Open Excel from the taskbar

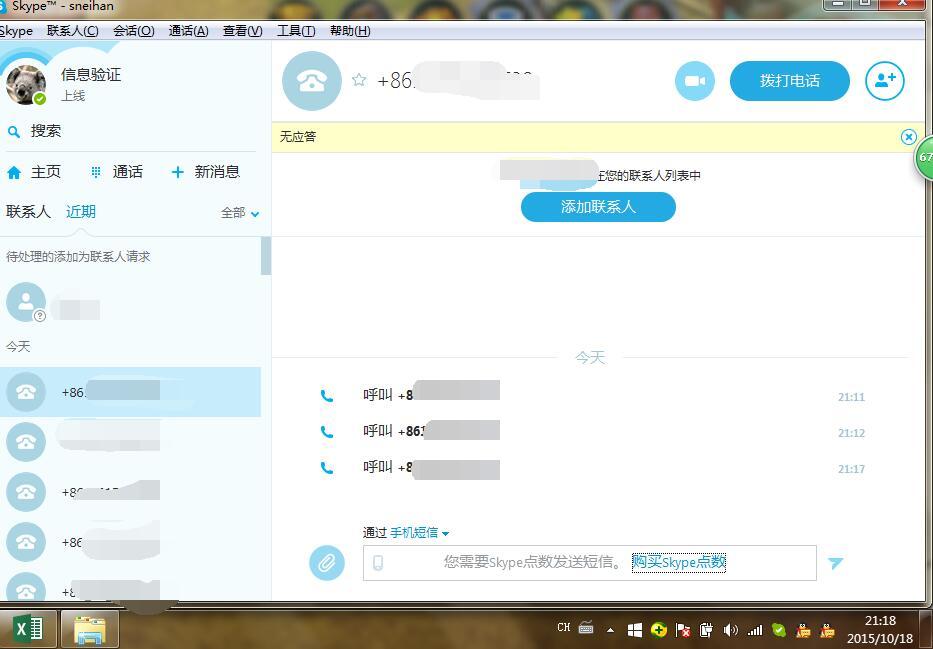[28, 629]
